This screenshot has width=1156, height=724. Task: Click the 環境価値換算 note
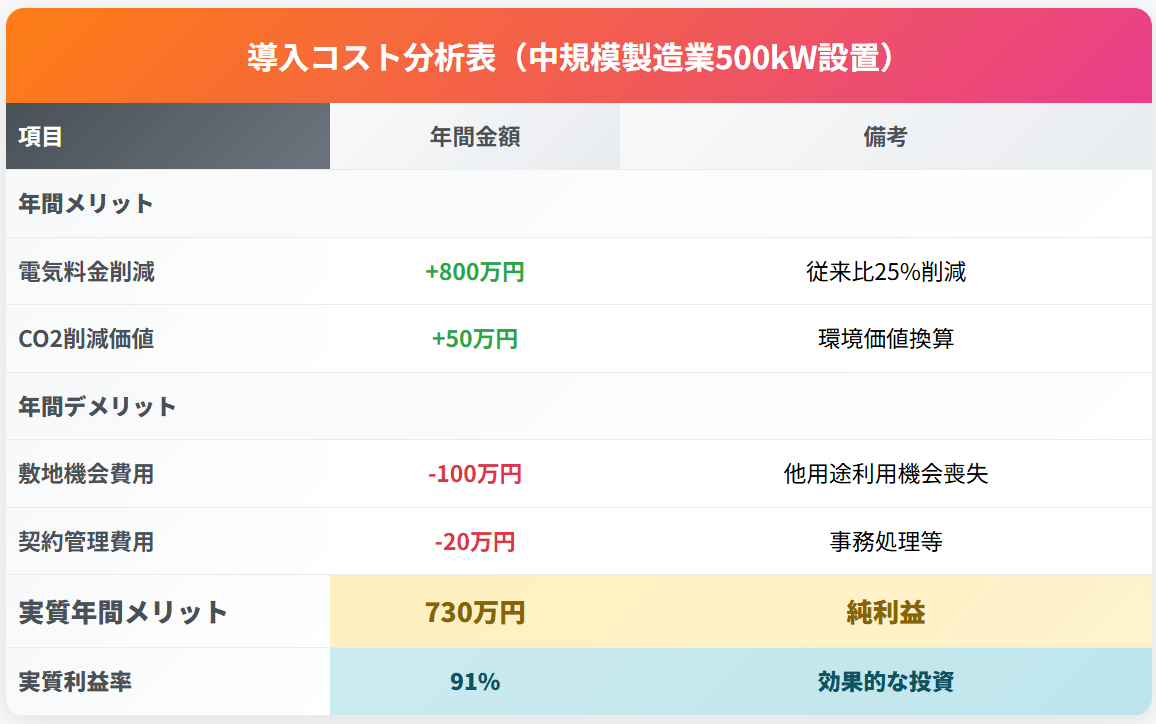pyautogui.click(x=885, y=339)
